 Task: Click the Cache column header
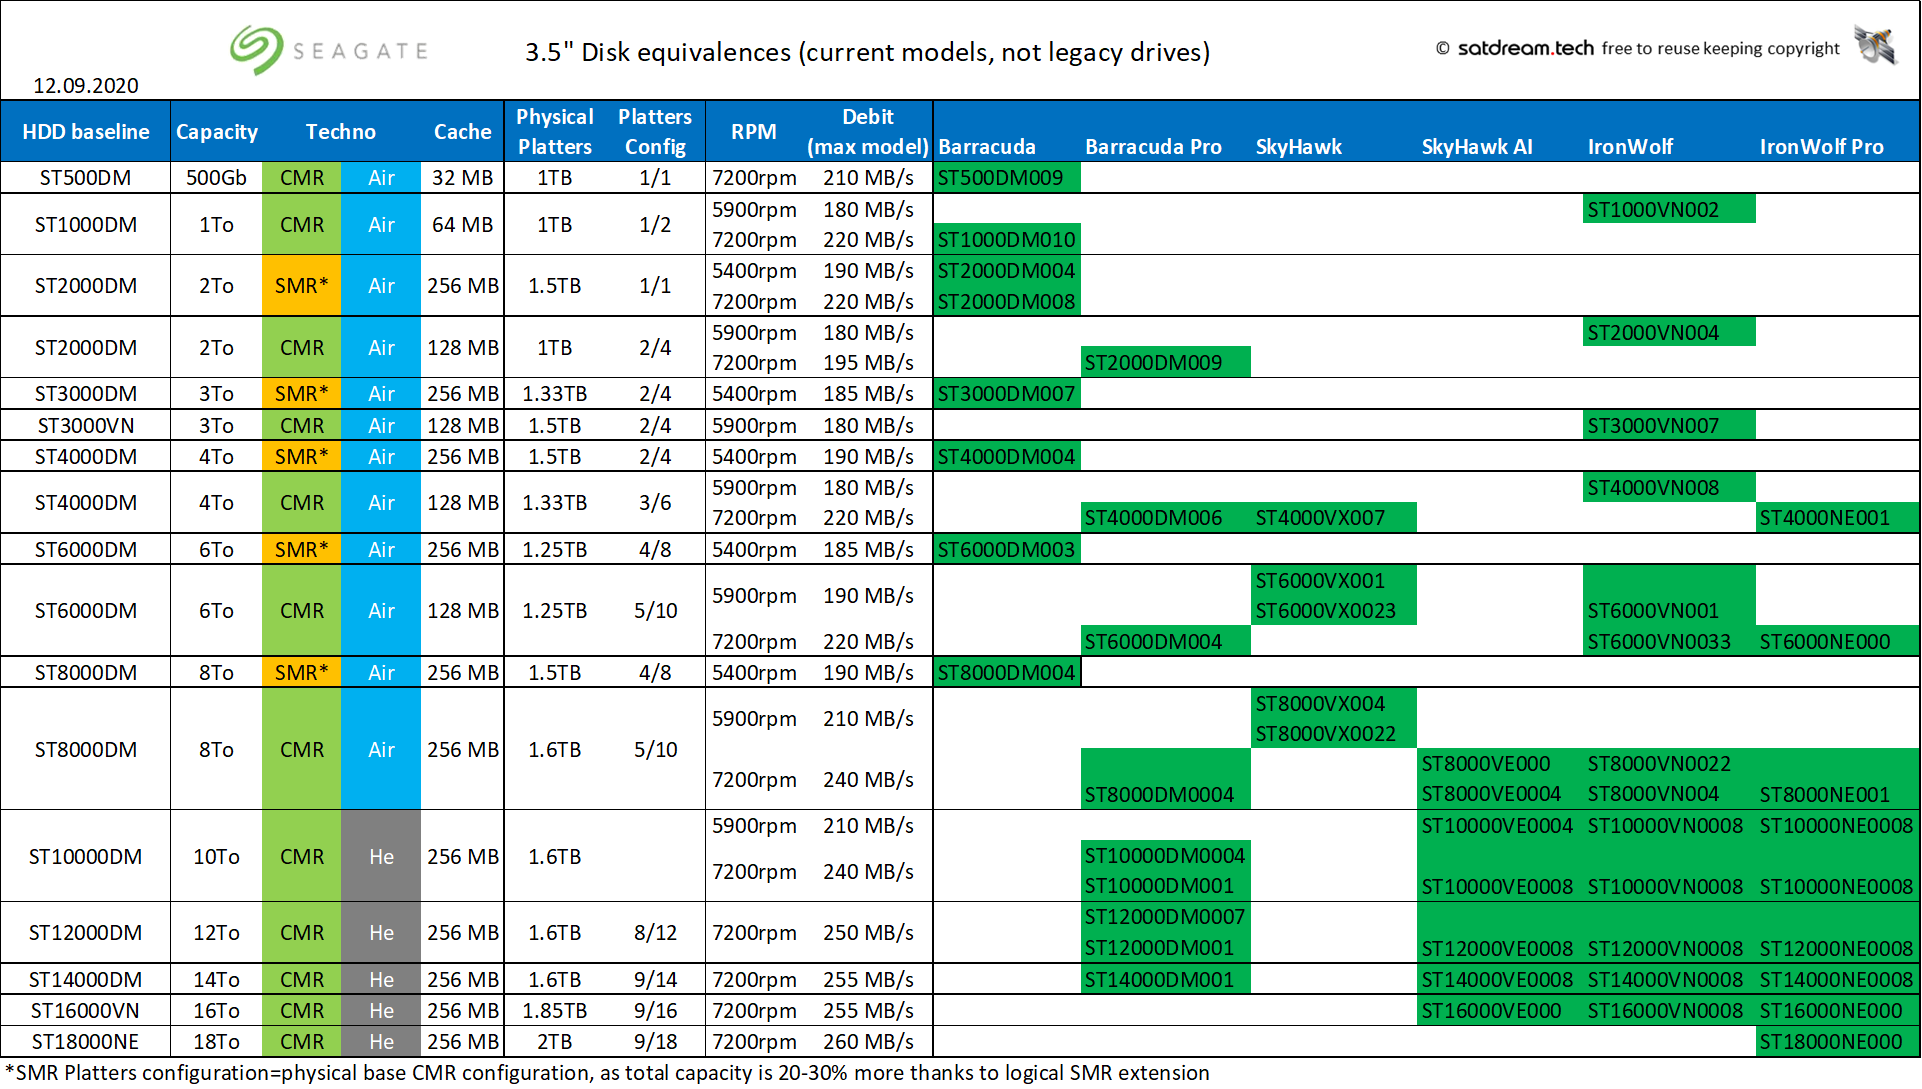pyautogui.click(x=462, y=132)
